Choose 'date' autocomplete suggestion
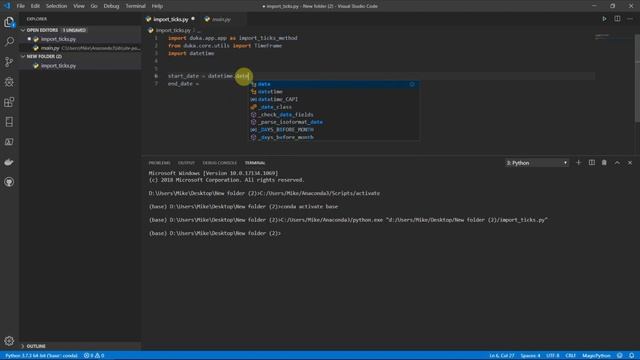Image resolution: width=640 pixels, height=360 pixels. [334, 84]
